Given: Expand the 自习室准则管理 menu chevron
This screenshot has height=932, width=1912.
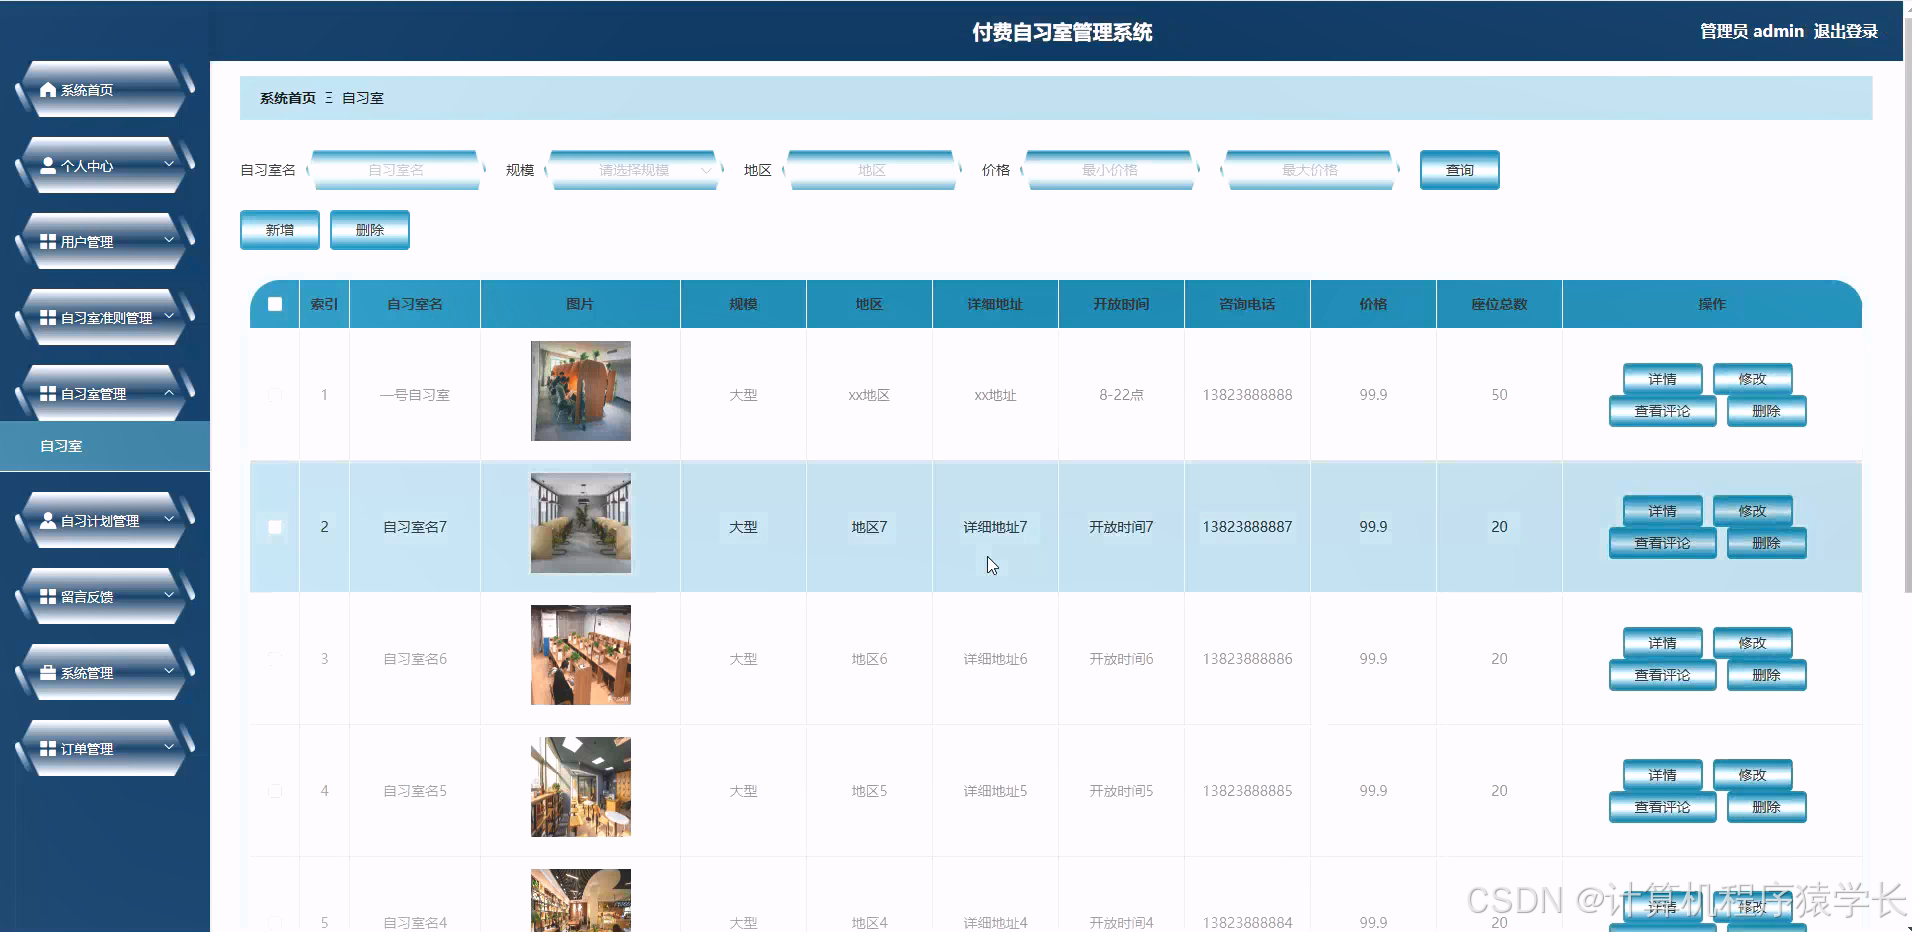Looking at the screenshot, I should click(x=169, y=316).
